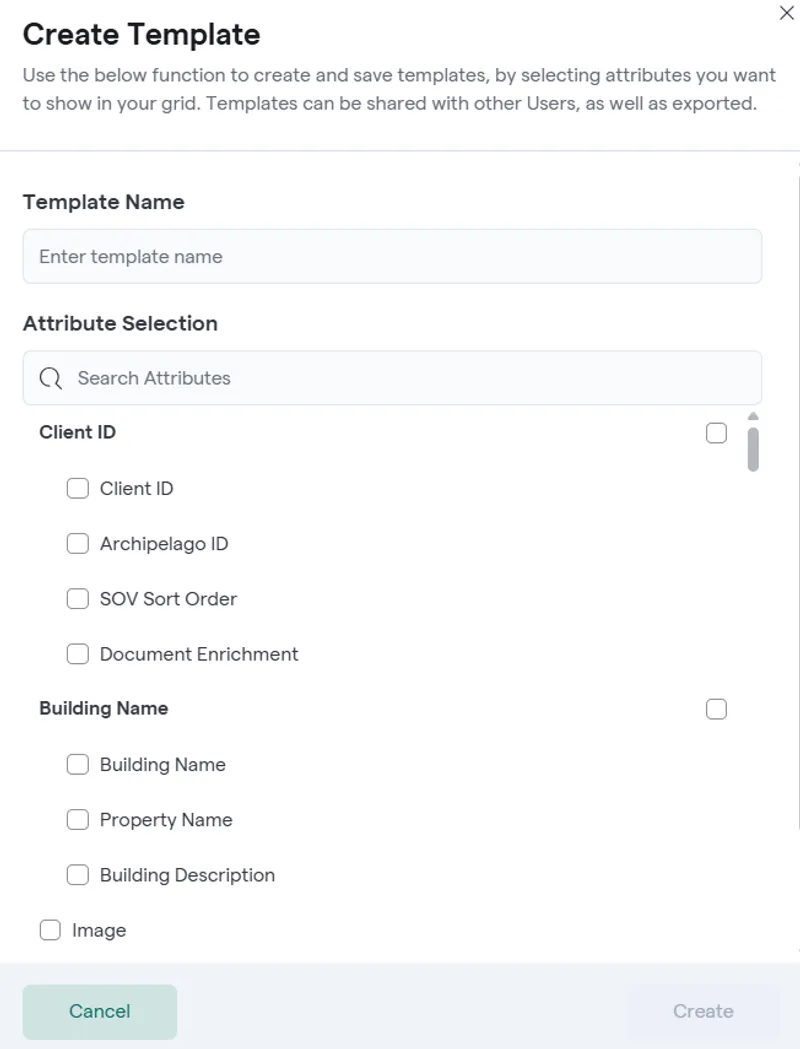Select all in Building Name group
The width and height of the screenshot is (800, 1049).
coord(716,709)
